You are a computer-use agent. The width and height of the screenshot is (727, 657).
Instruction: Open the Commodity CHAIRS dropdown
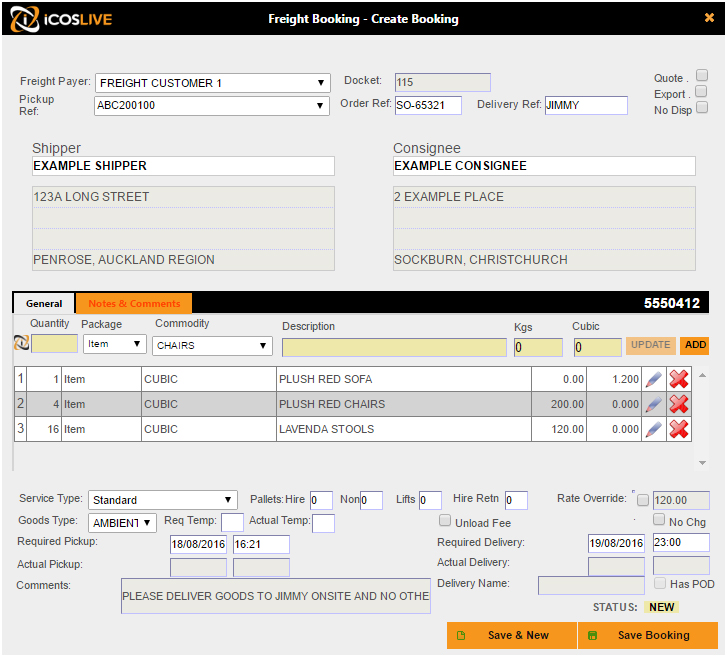point(212,345)
